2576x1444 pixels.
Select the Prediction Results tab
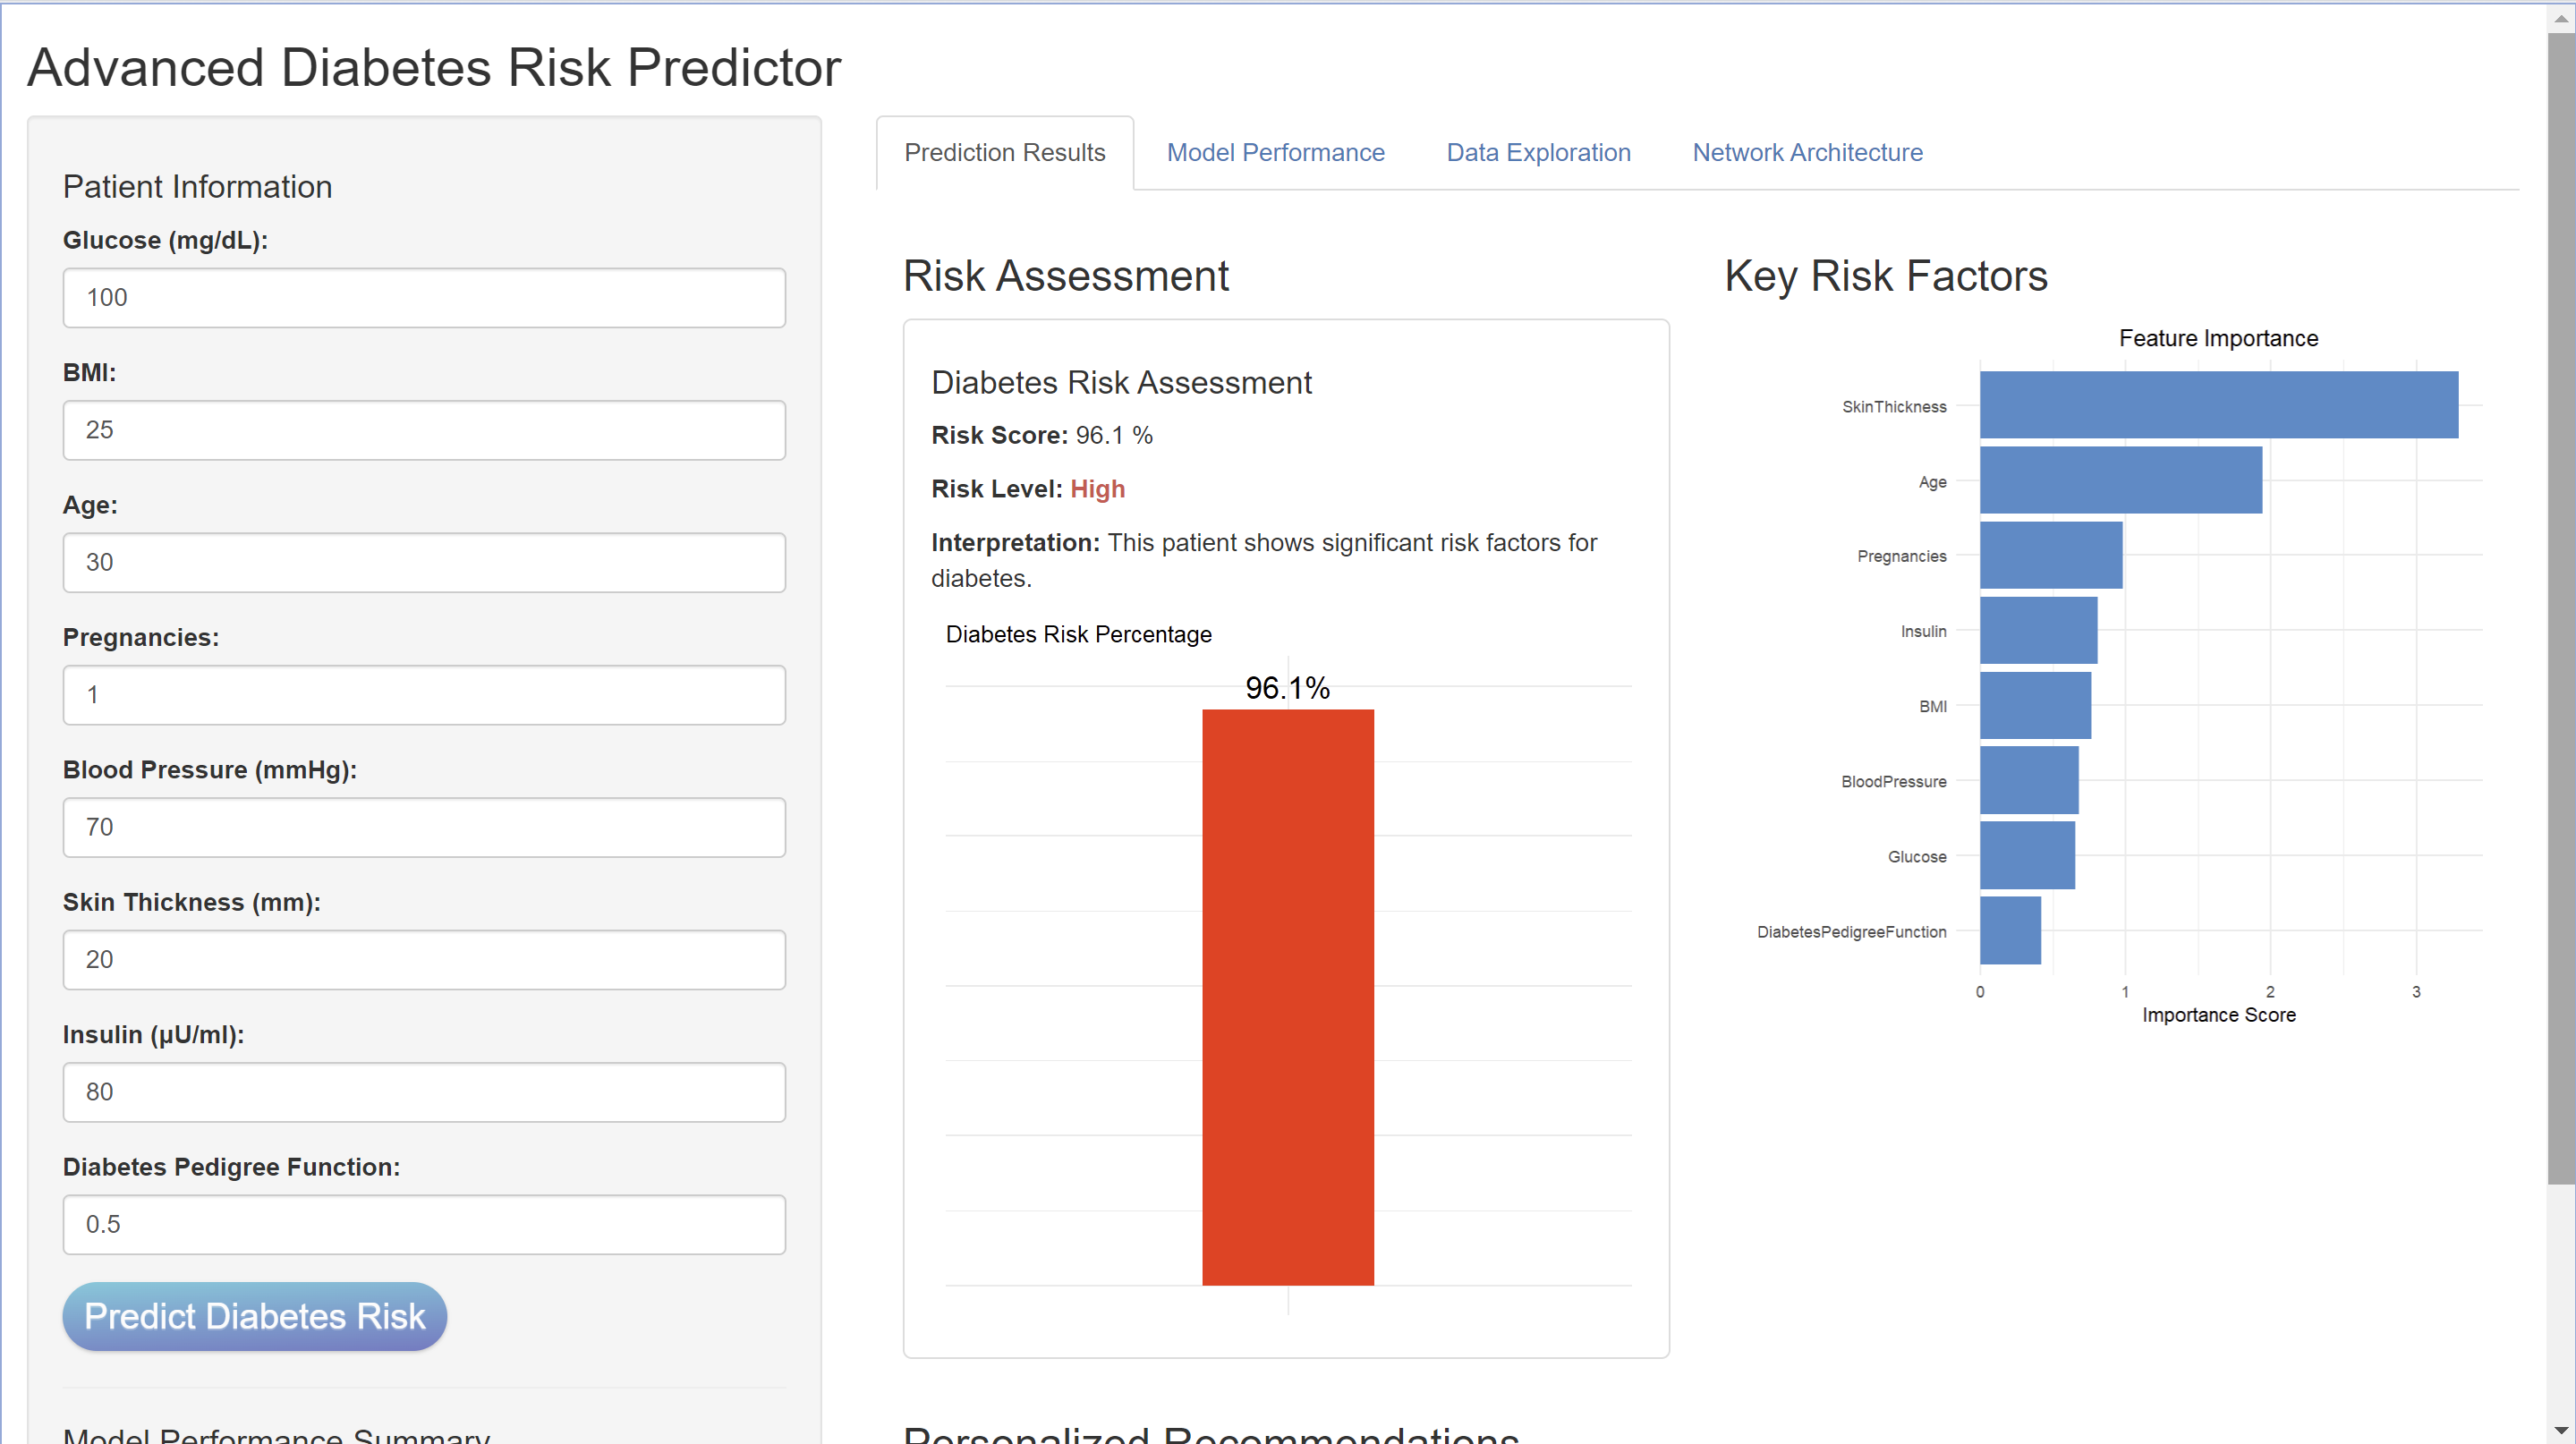click(1004, 152)
